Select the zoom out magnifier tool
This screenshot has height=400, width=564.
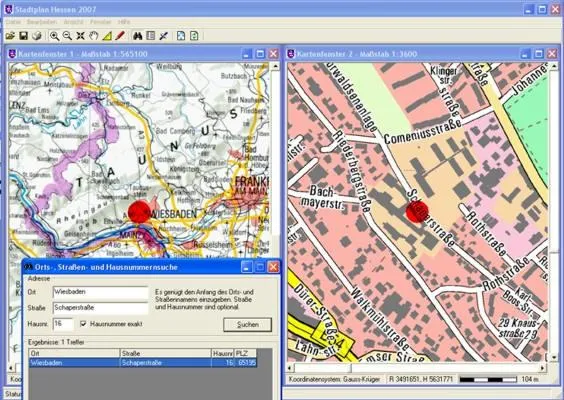(67, 36)
